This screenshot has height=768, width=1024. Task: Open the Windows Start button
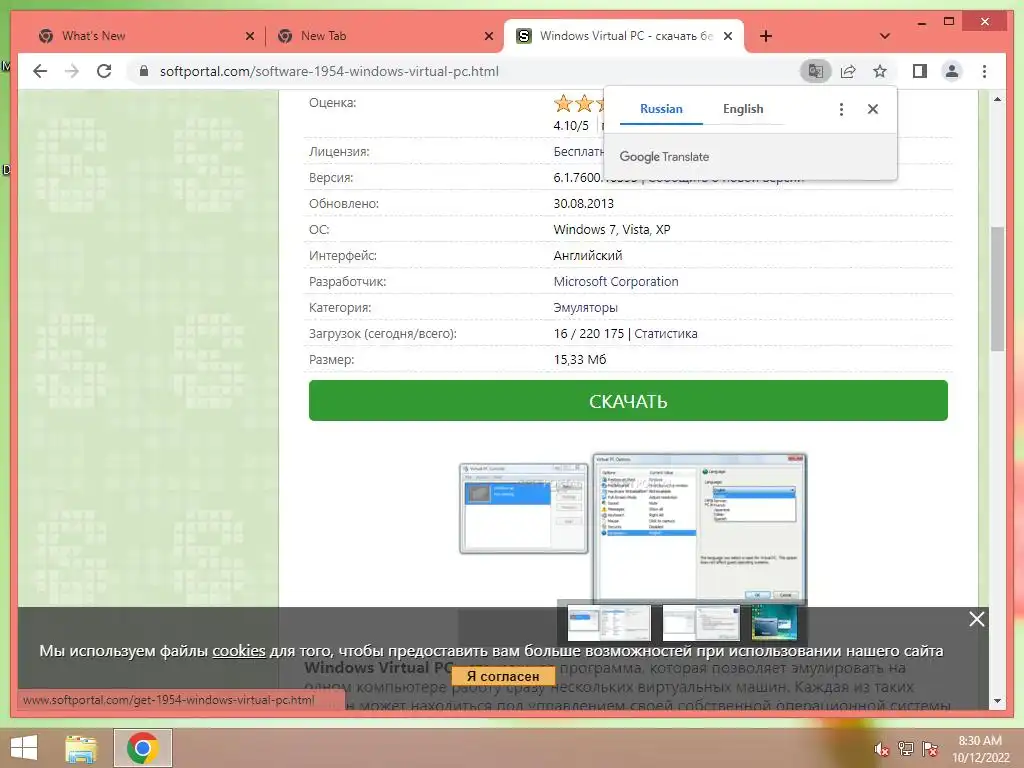(x=24, y=748)
